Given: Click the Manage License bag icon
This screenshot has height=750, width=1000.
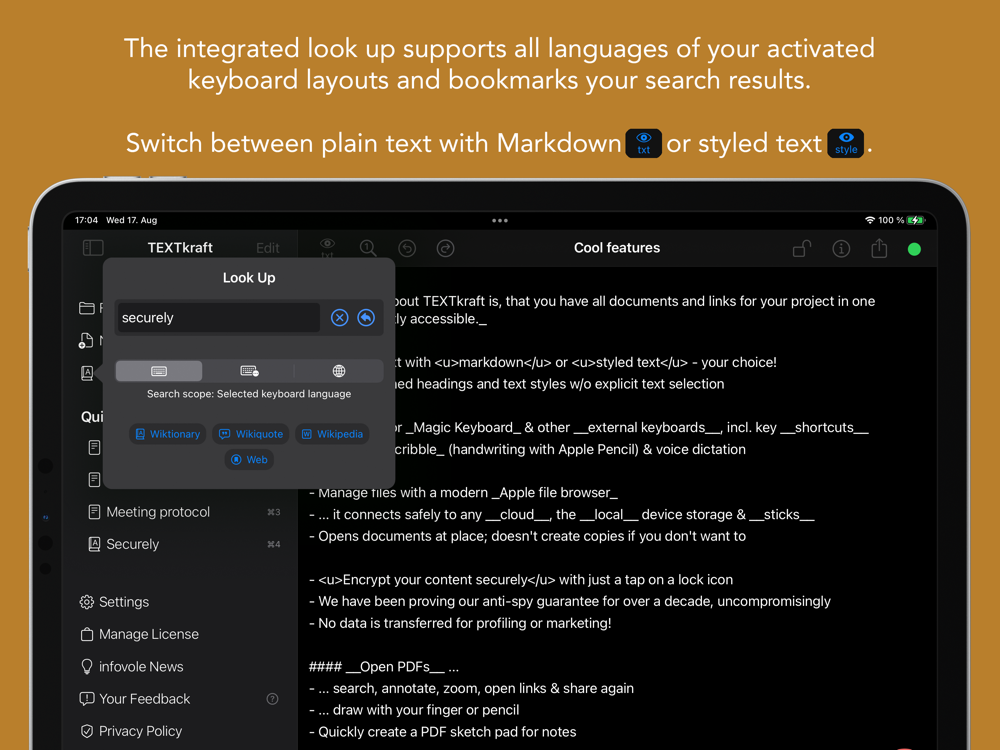Looking at the screenshot, I should point(87,634).
